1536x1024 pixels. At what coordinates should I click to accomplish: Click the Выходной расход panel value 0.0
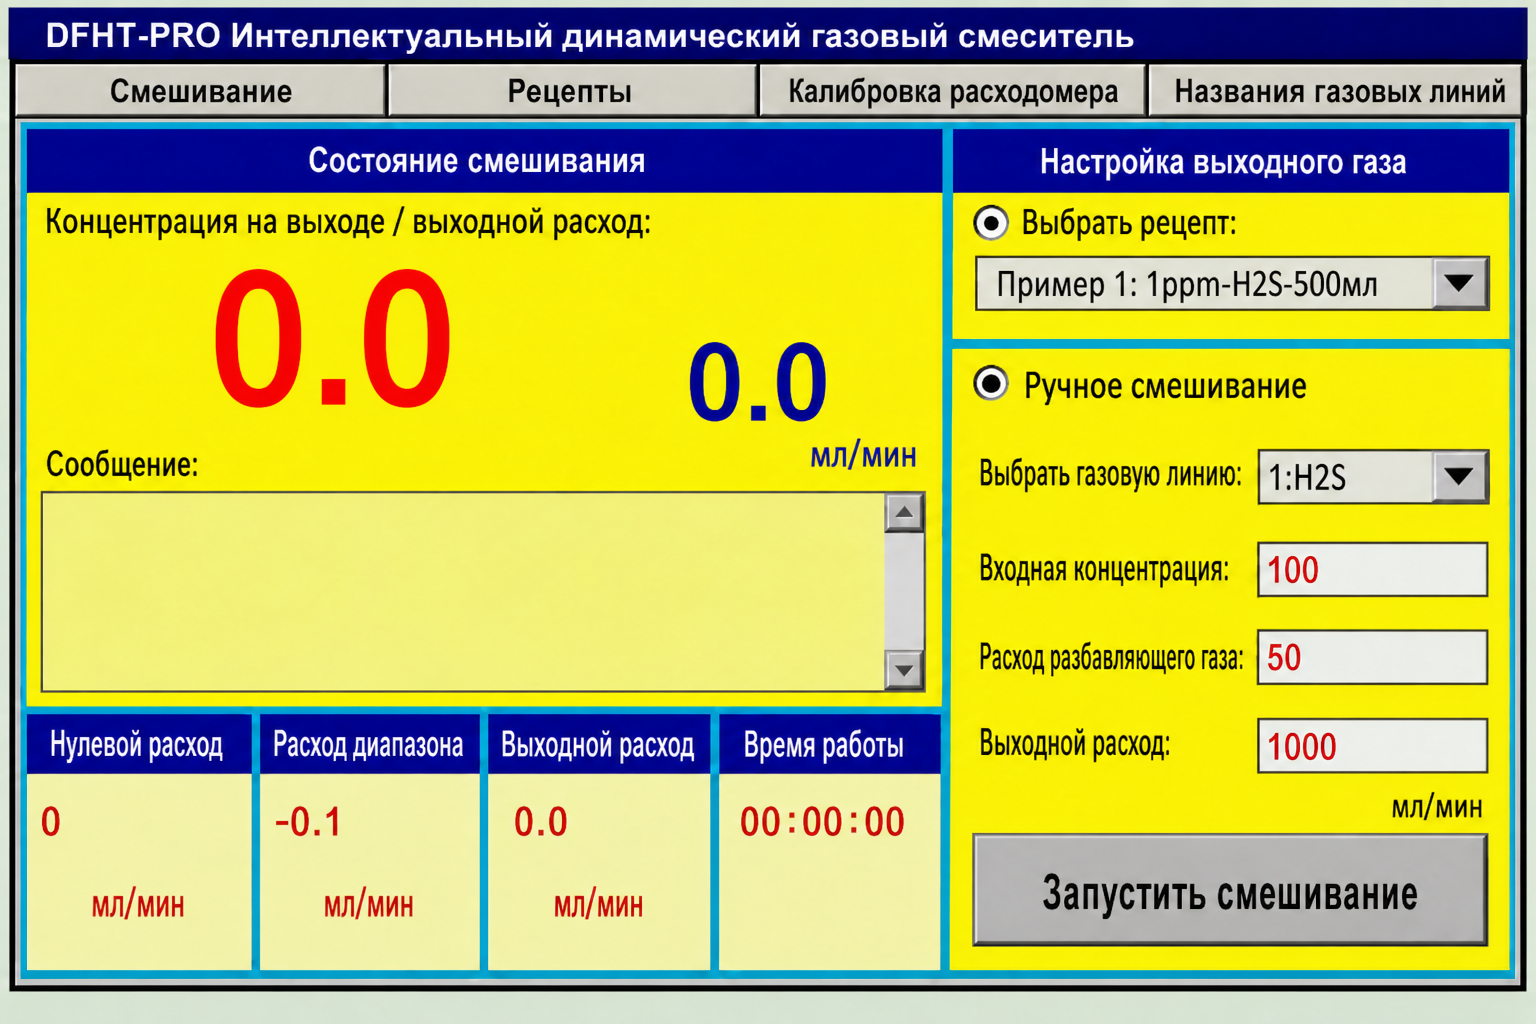[x=540, y=822]
